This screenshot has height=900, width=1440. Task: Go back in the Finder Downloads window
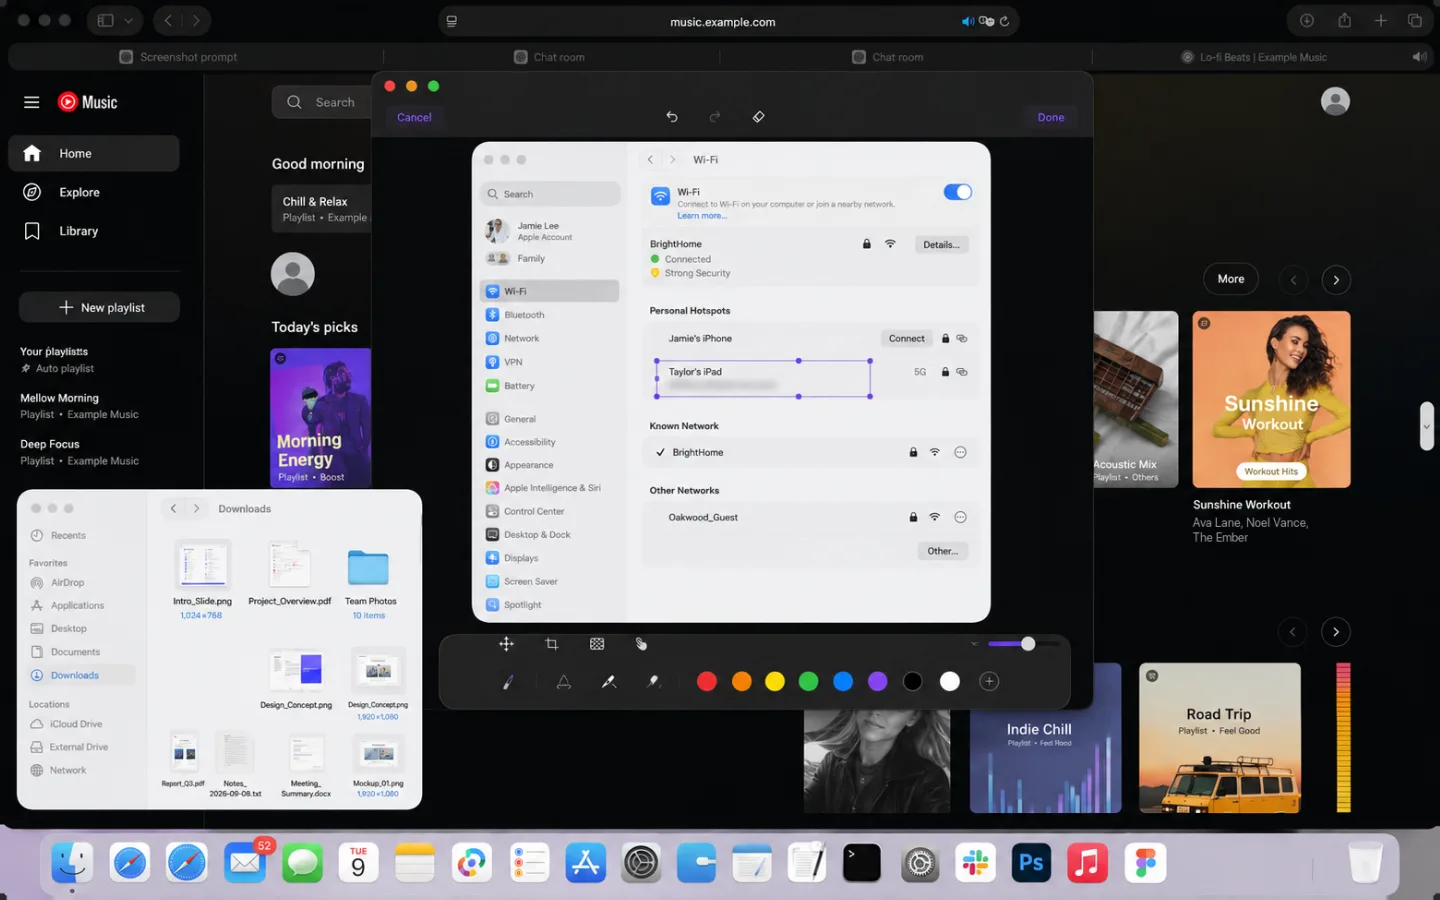[173, 509]
